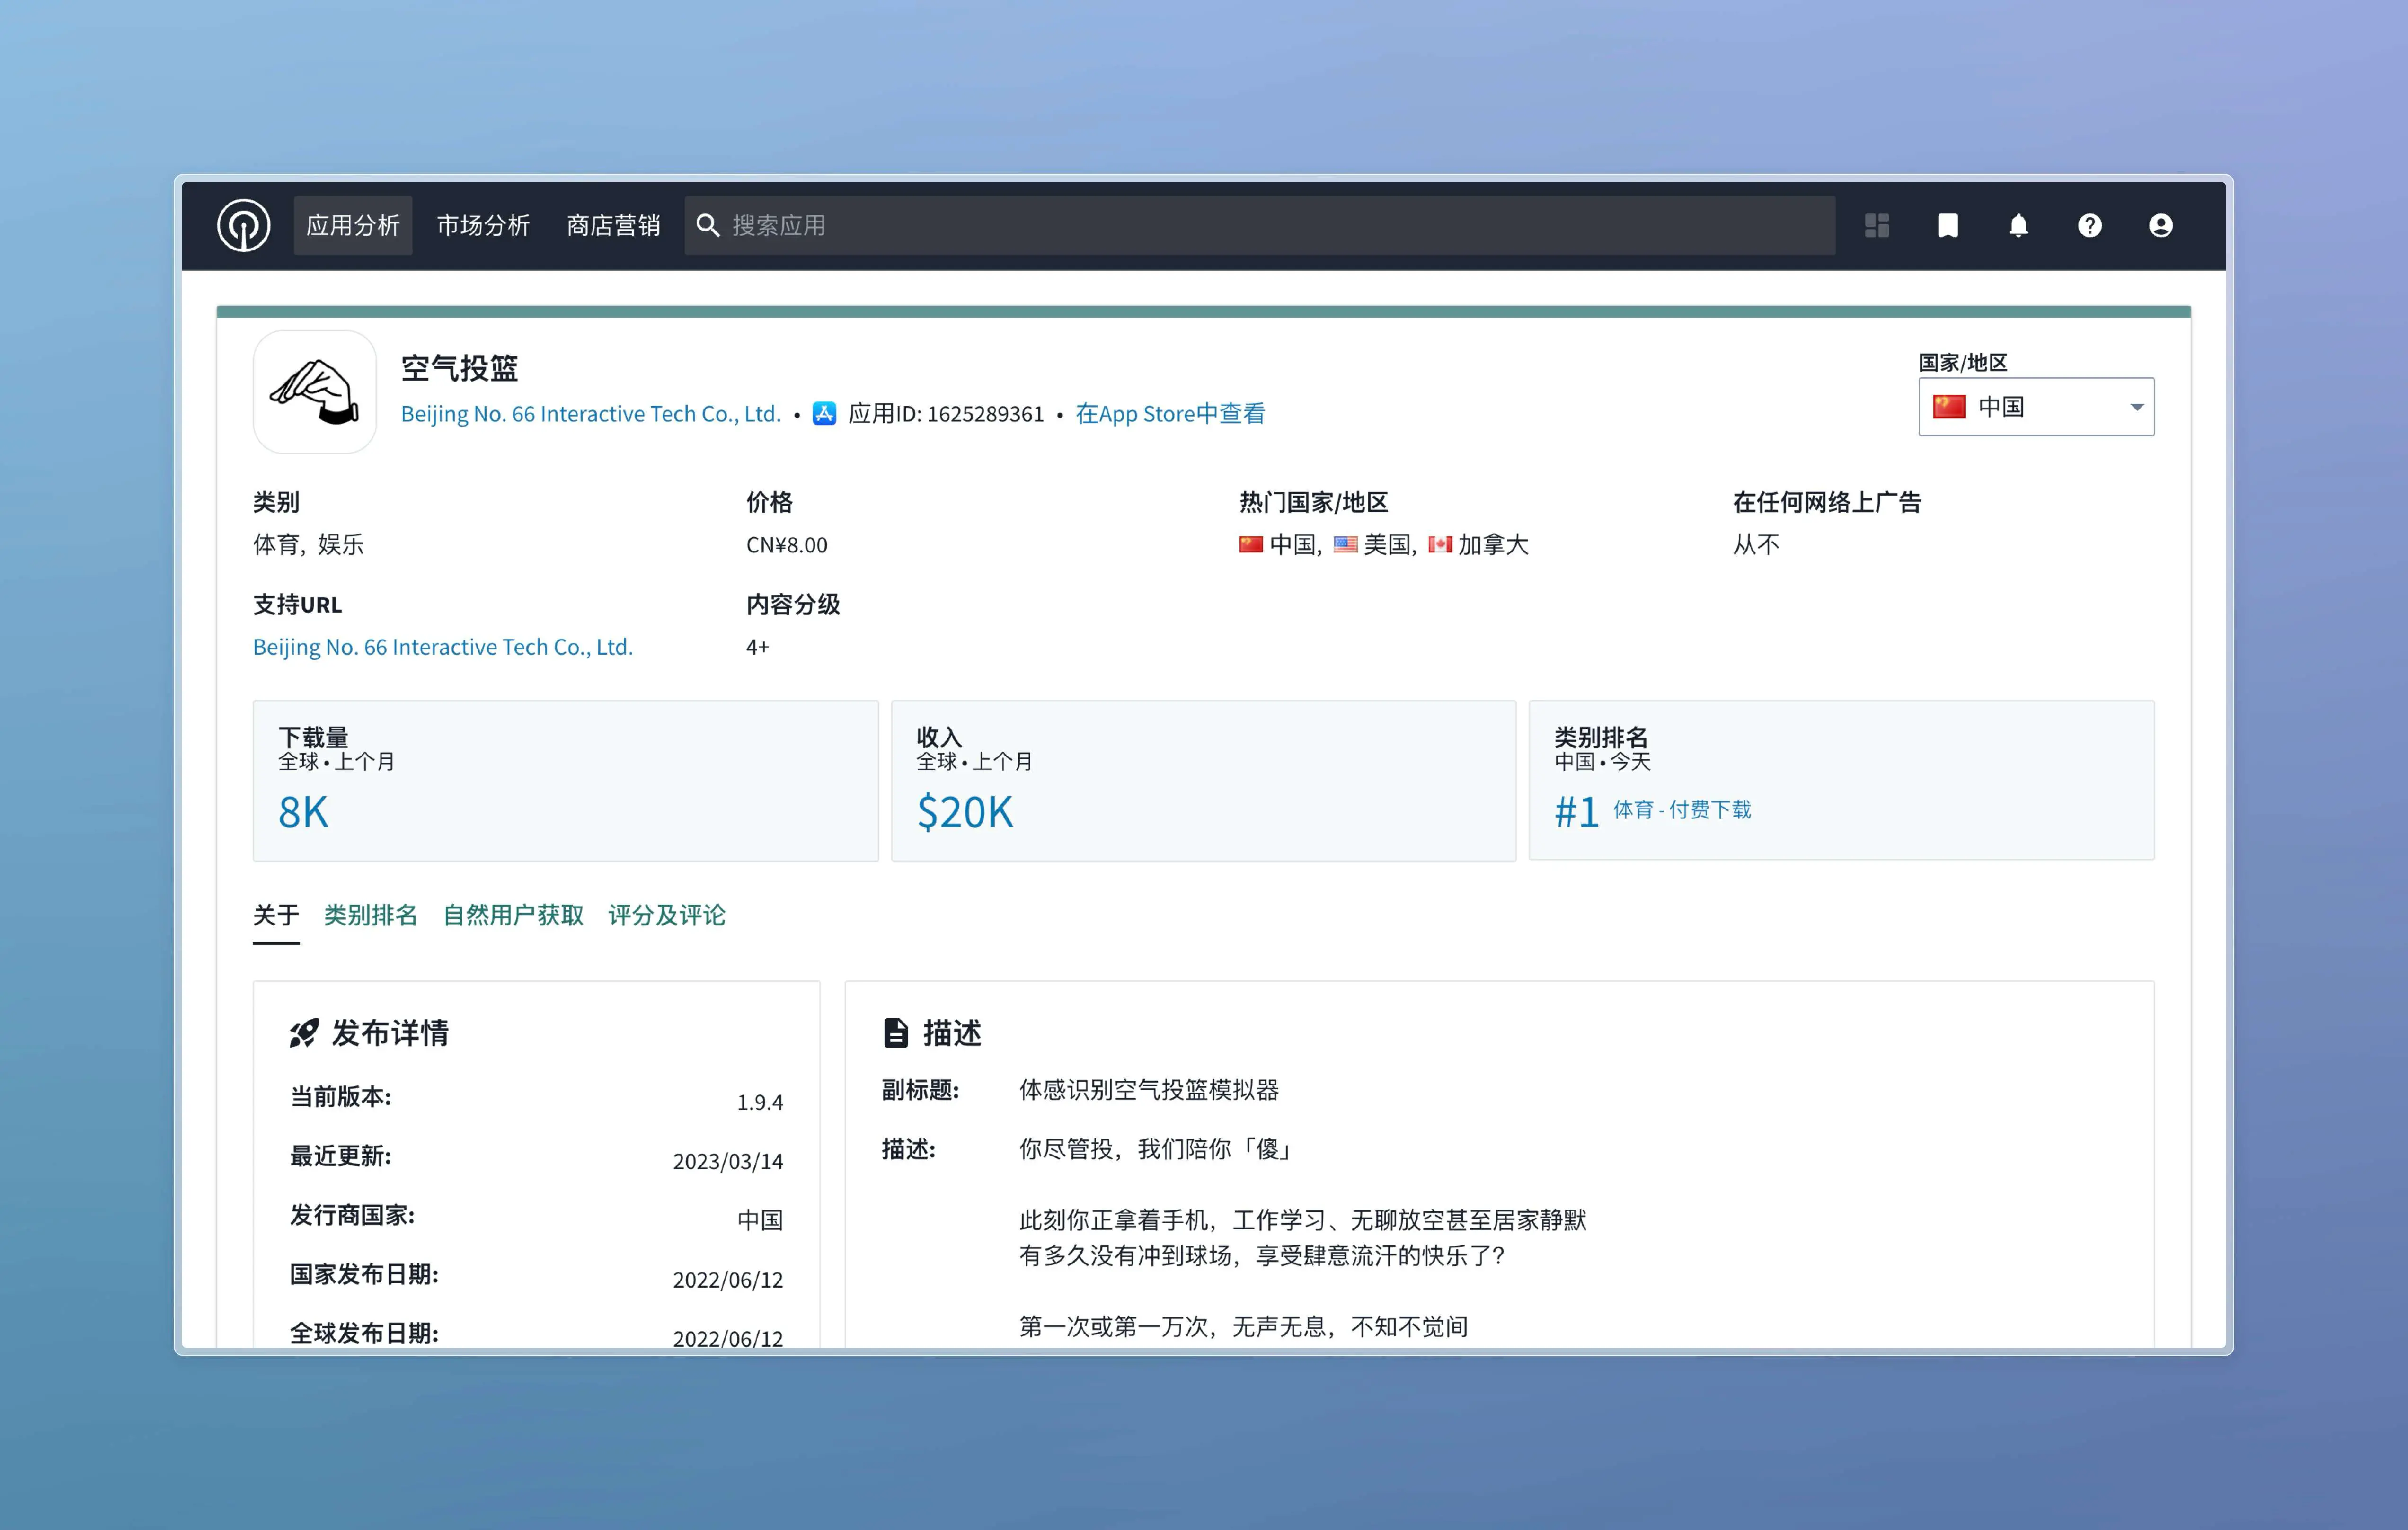Click the China flag in 热门国家/地区
This screenshot has height=1530, width=2408.
click(x=1251, y=545)
